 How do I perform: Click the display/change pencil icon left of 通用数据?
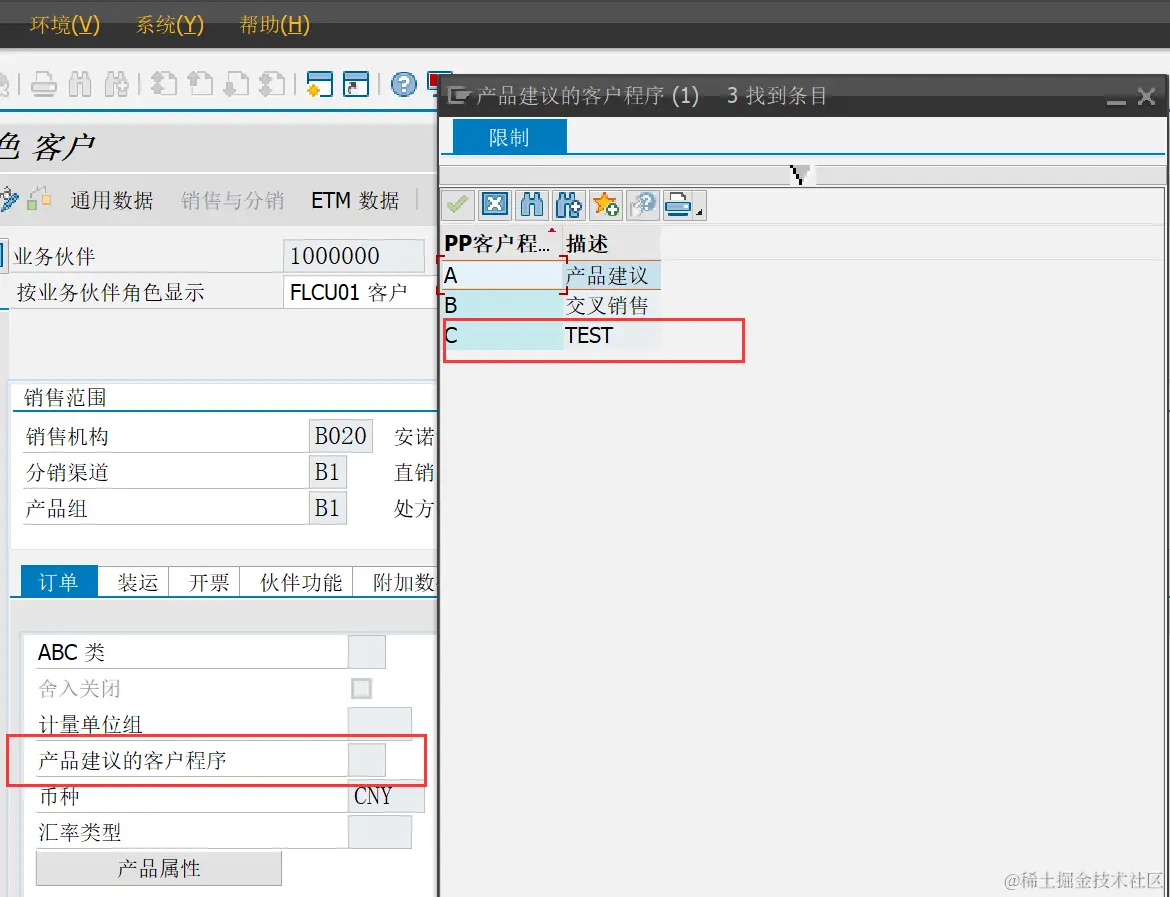[x=9, y=199]
